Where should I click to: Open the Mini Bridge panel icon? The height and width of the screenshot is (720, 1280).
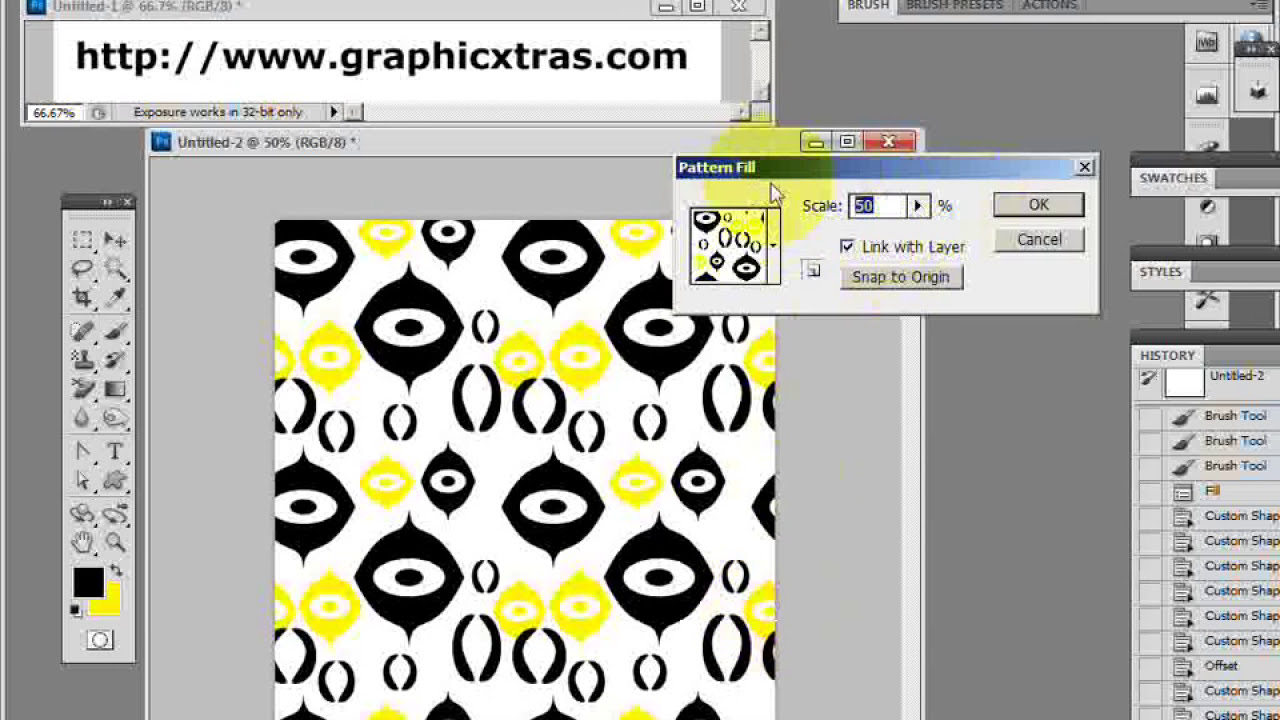coord(1207,43)
